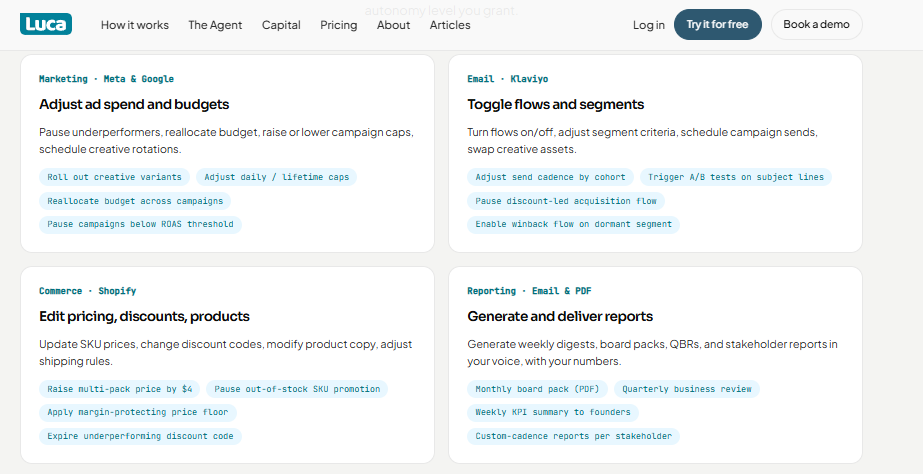Click the Try it for free button
Image resolution: width=923 pixels, height=474 pixels.
point(718,24)
